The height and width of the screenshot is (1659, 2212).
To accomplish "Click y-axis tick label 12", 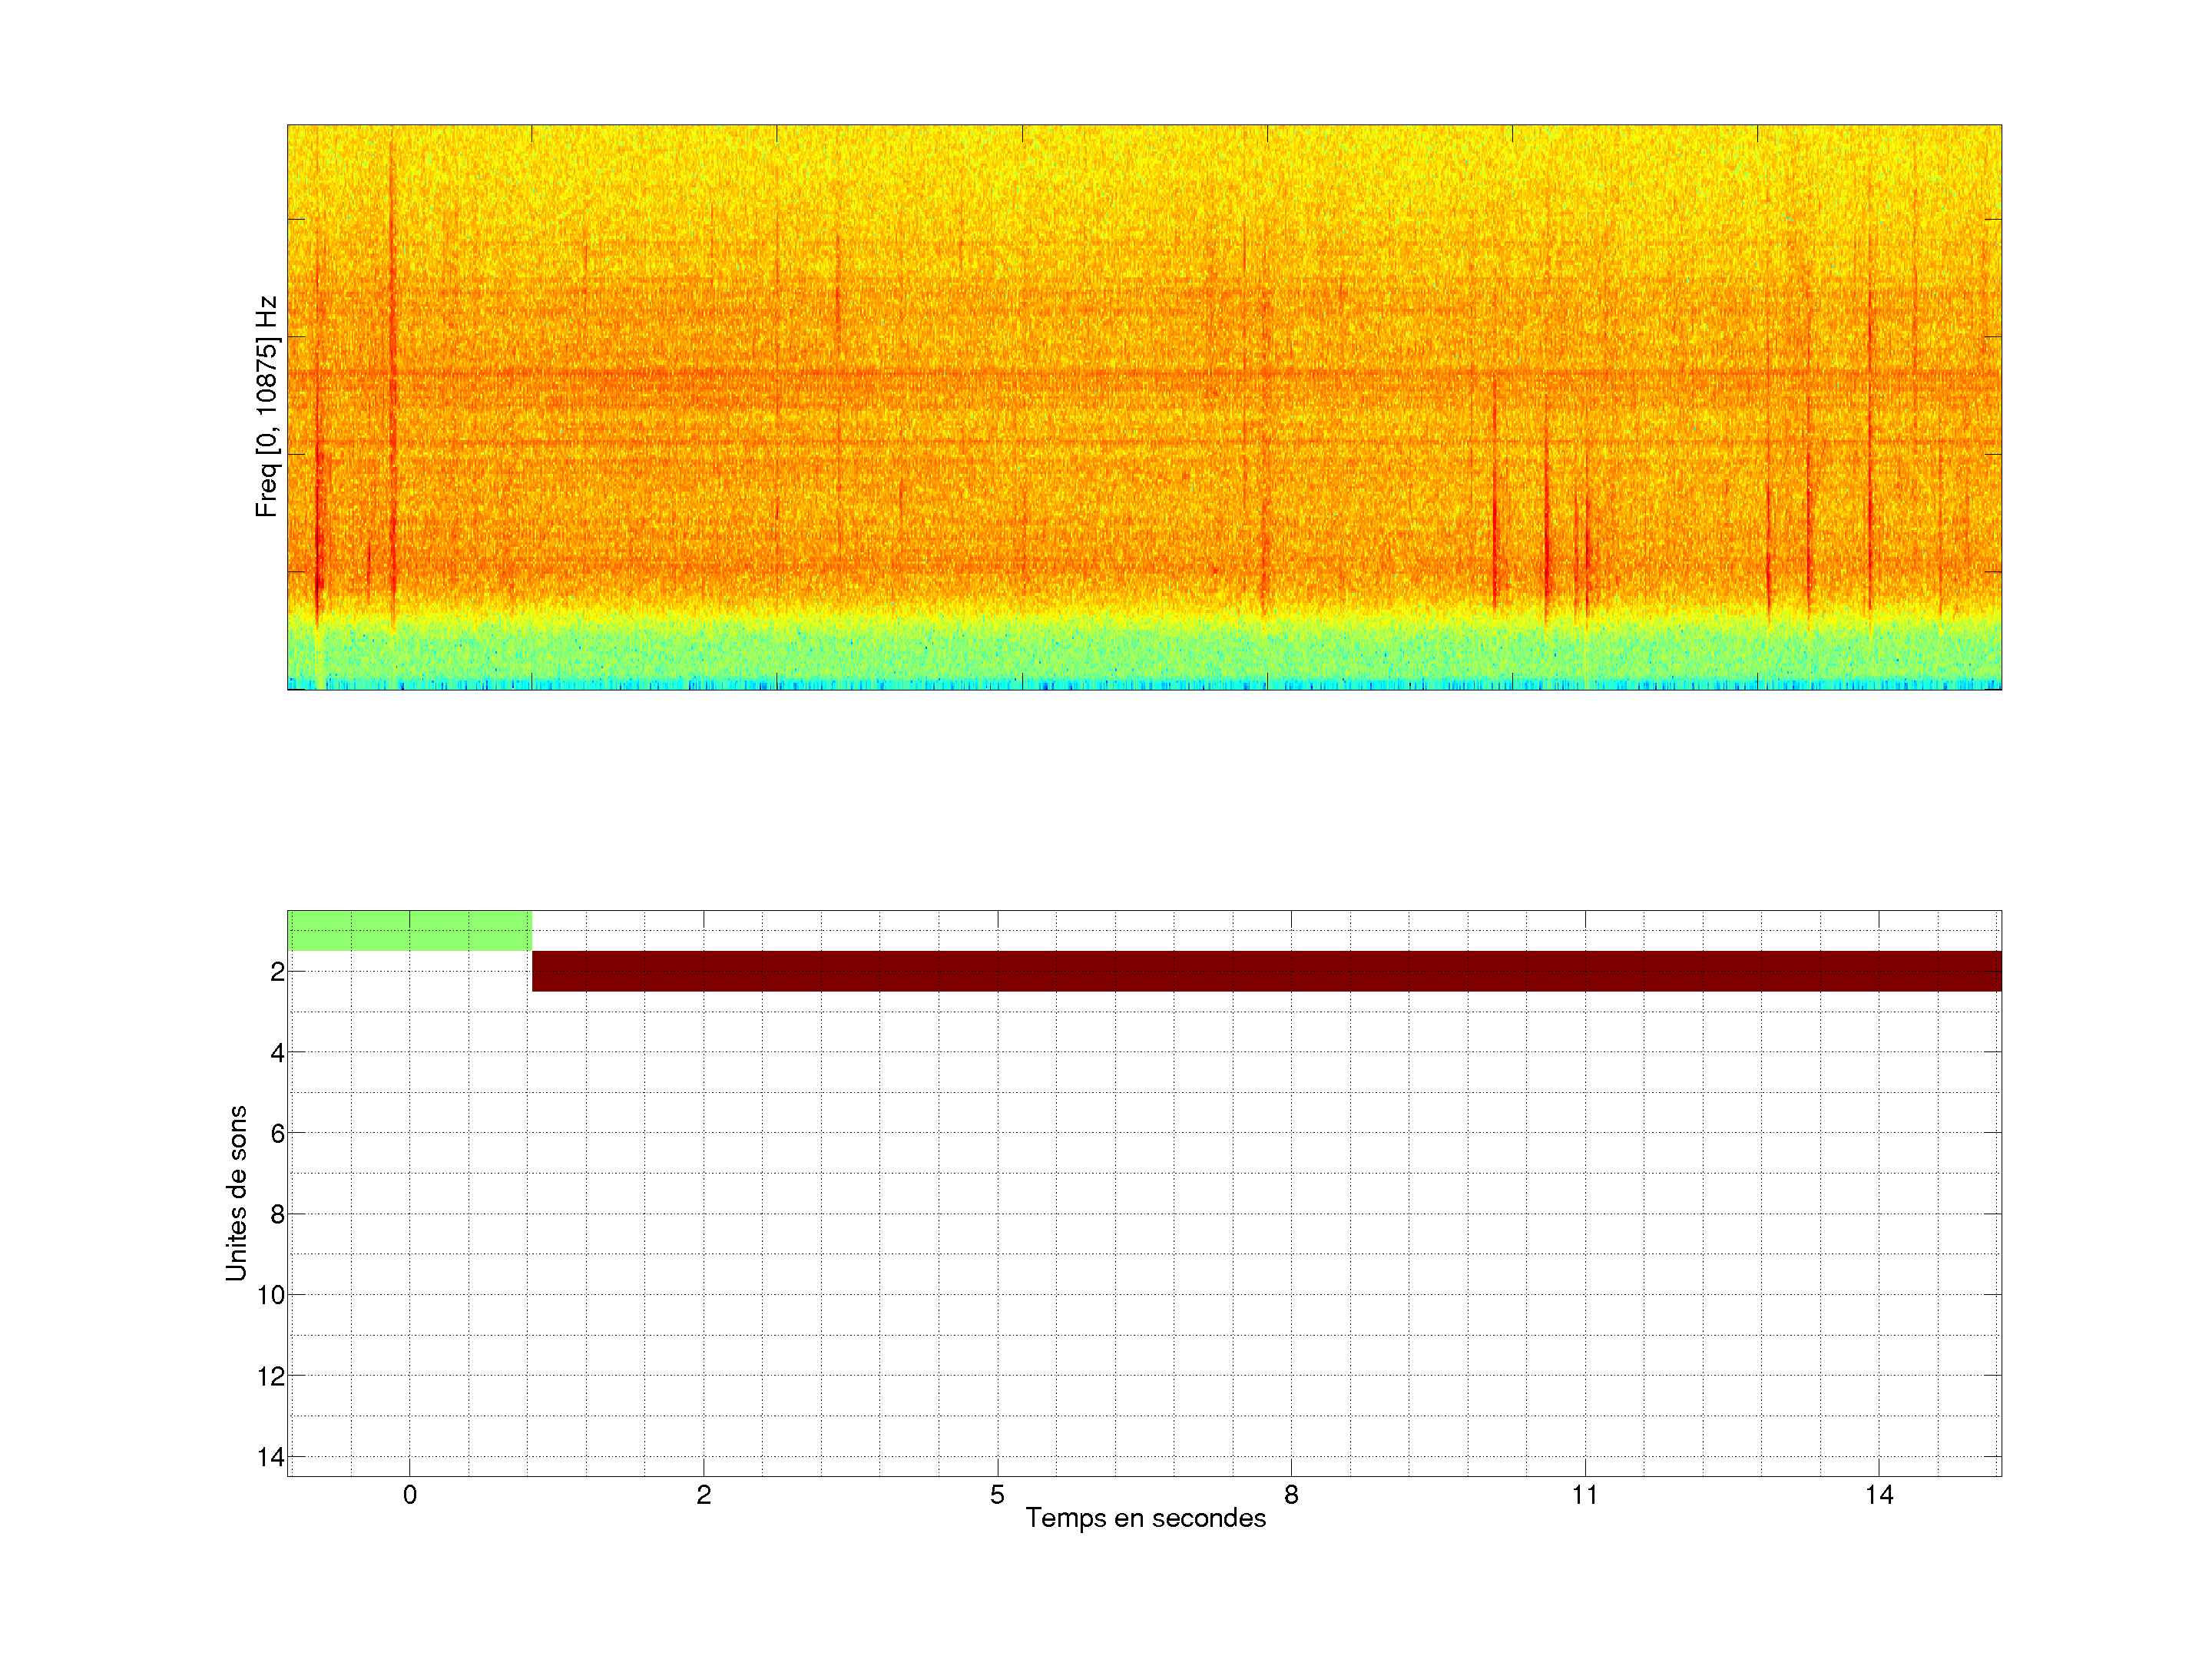I will (x=271, y=1377).
